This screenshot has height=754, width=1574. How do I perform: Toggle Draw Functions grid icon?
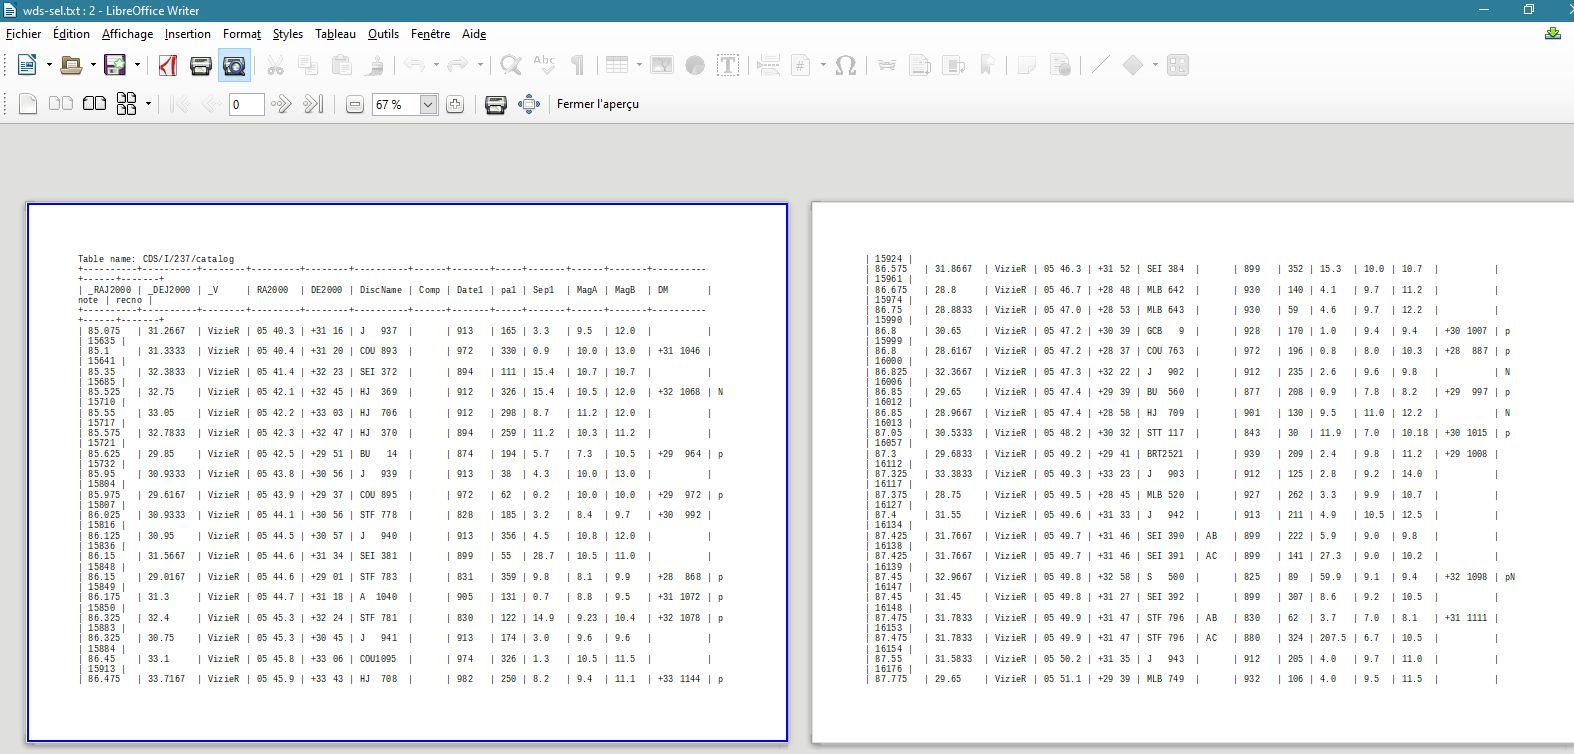[1178, 66]
